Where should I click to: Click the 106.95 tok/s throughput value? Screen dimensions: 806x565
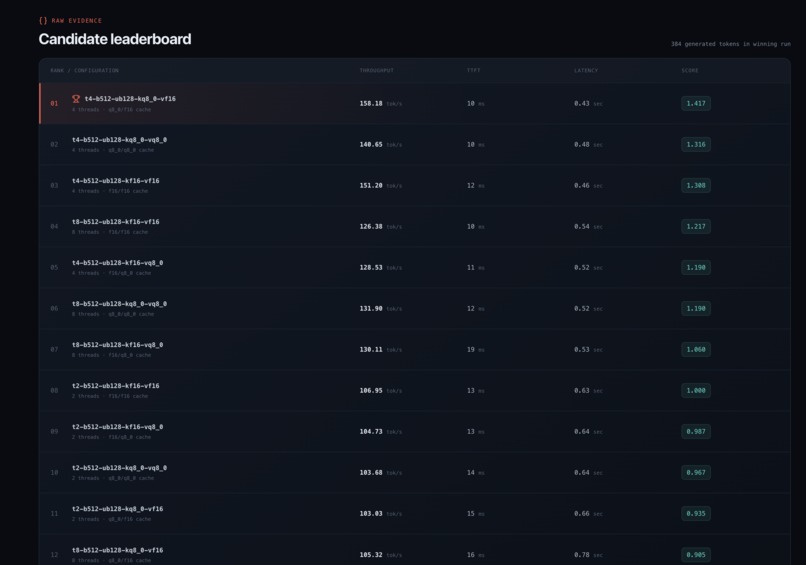coord(381,391)
